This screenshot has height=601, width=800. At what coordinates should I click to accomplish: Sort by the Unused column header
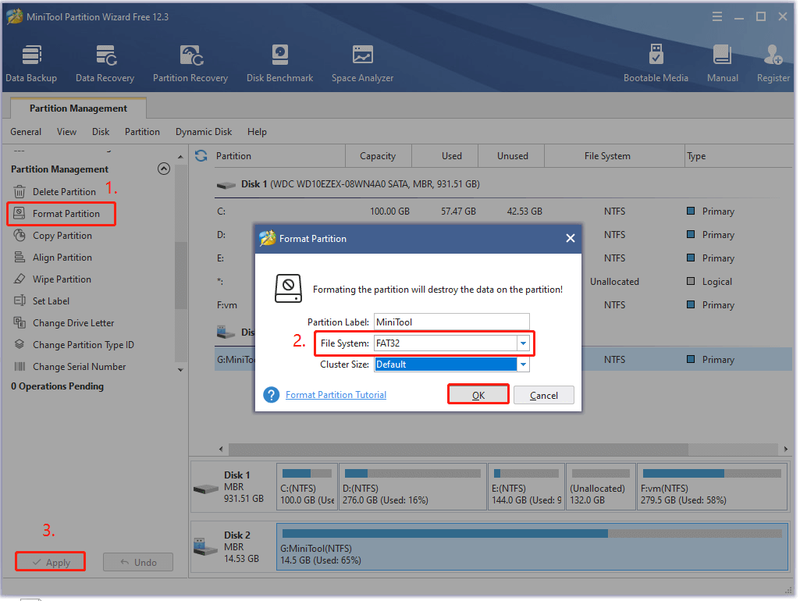pyautogui.click(x=512, y=156)
